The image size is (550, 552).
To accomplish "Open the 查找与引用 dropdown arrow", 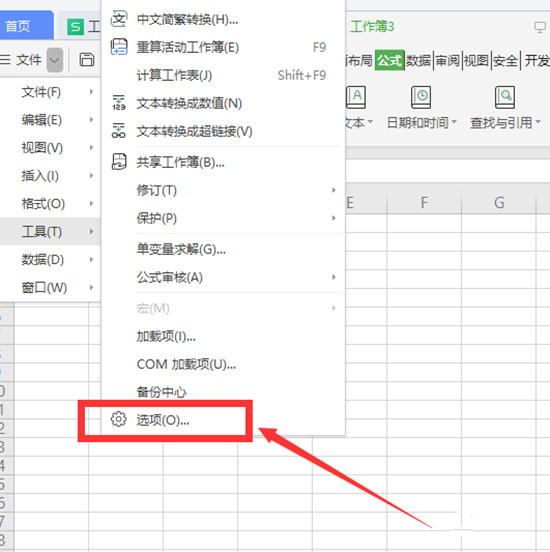I will pos(538,122).
